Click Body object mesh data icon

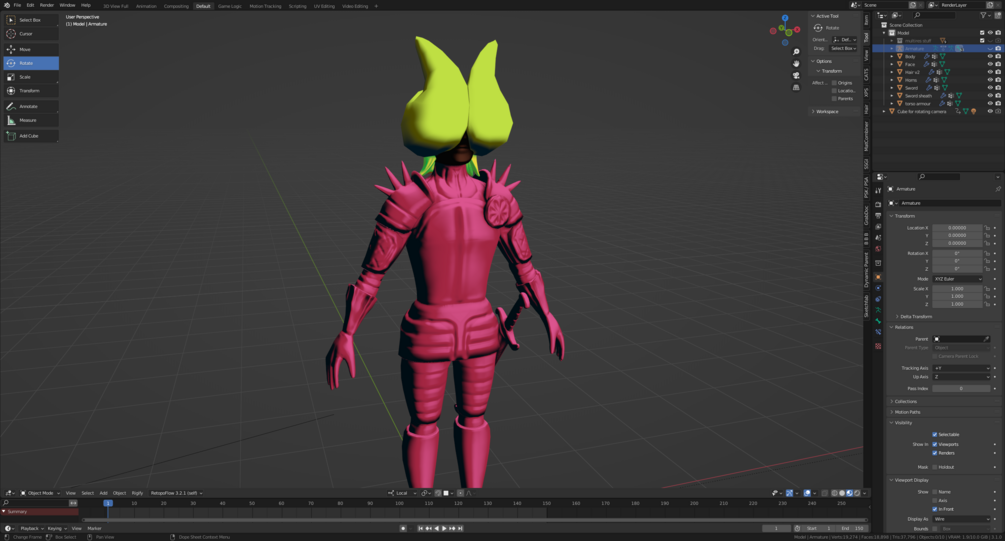[x=942, y=56]
